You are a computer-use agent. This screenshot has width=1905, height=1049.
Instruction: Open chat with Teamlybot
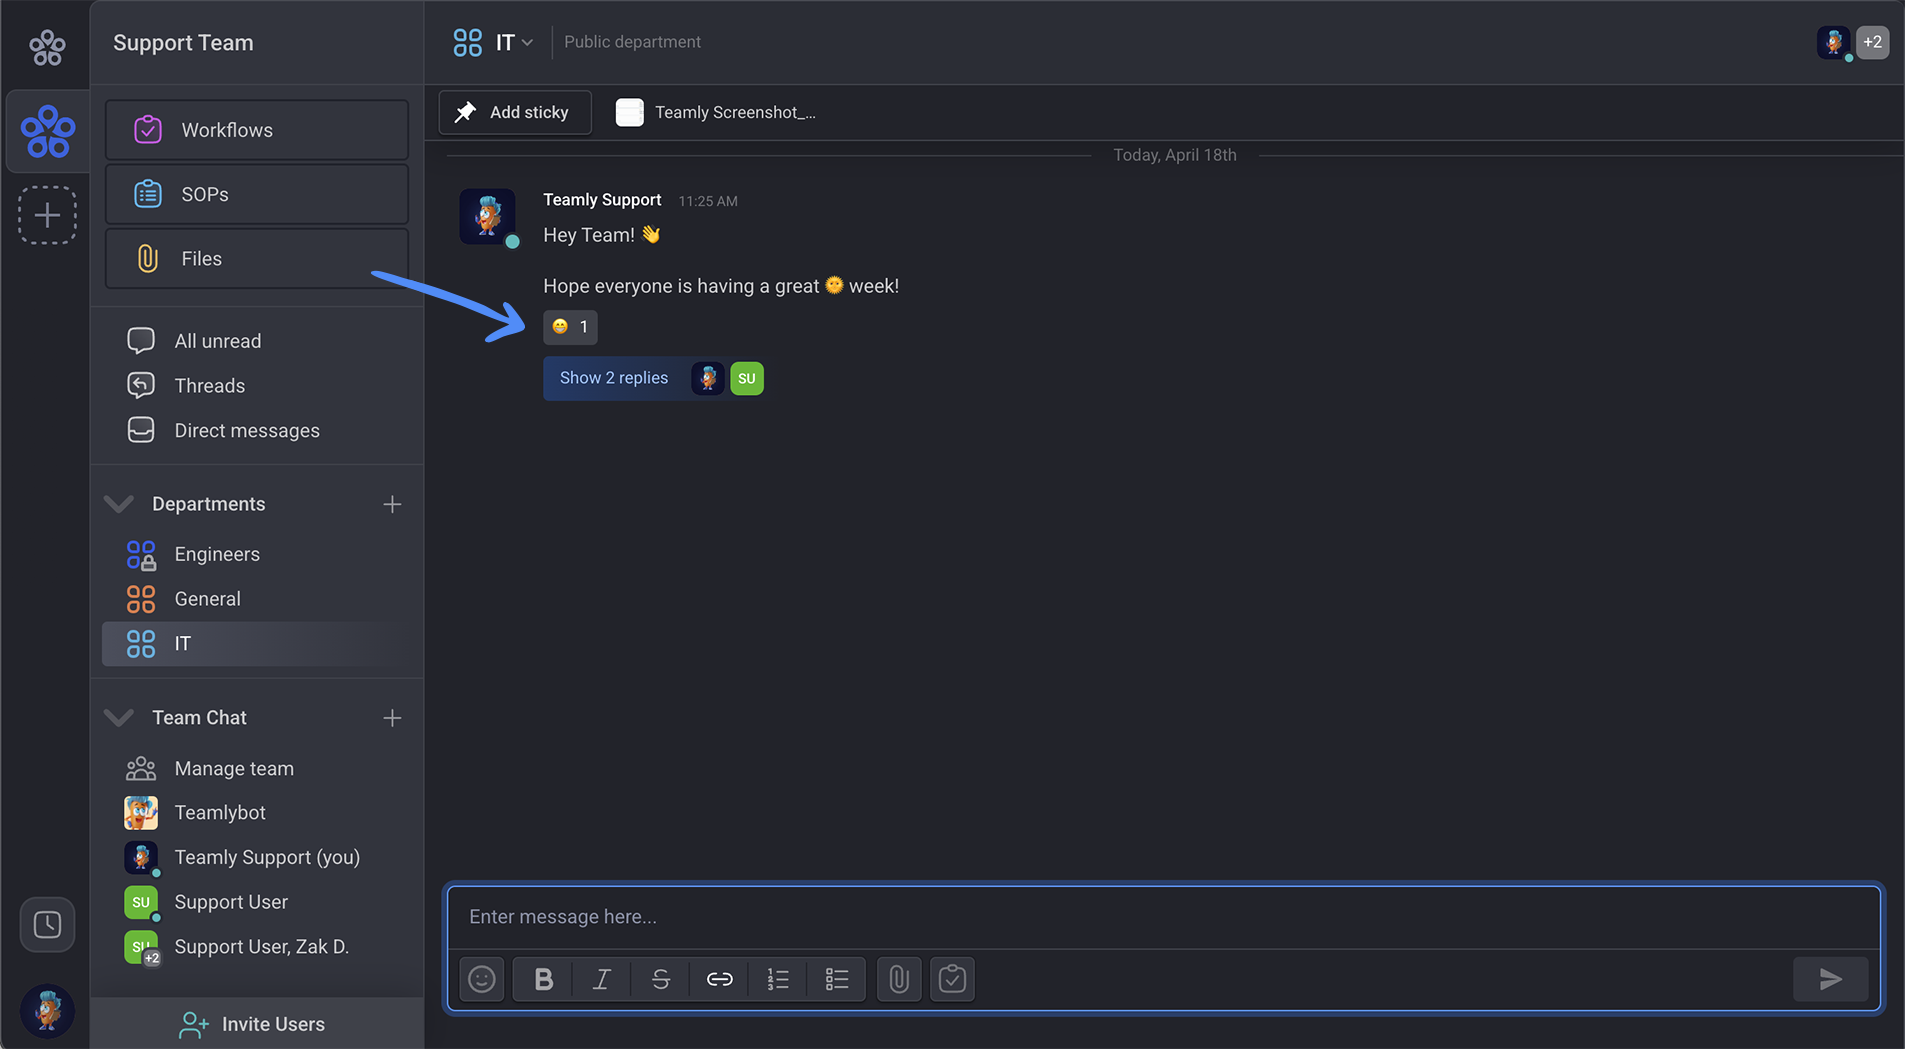(257, 813)
